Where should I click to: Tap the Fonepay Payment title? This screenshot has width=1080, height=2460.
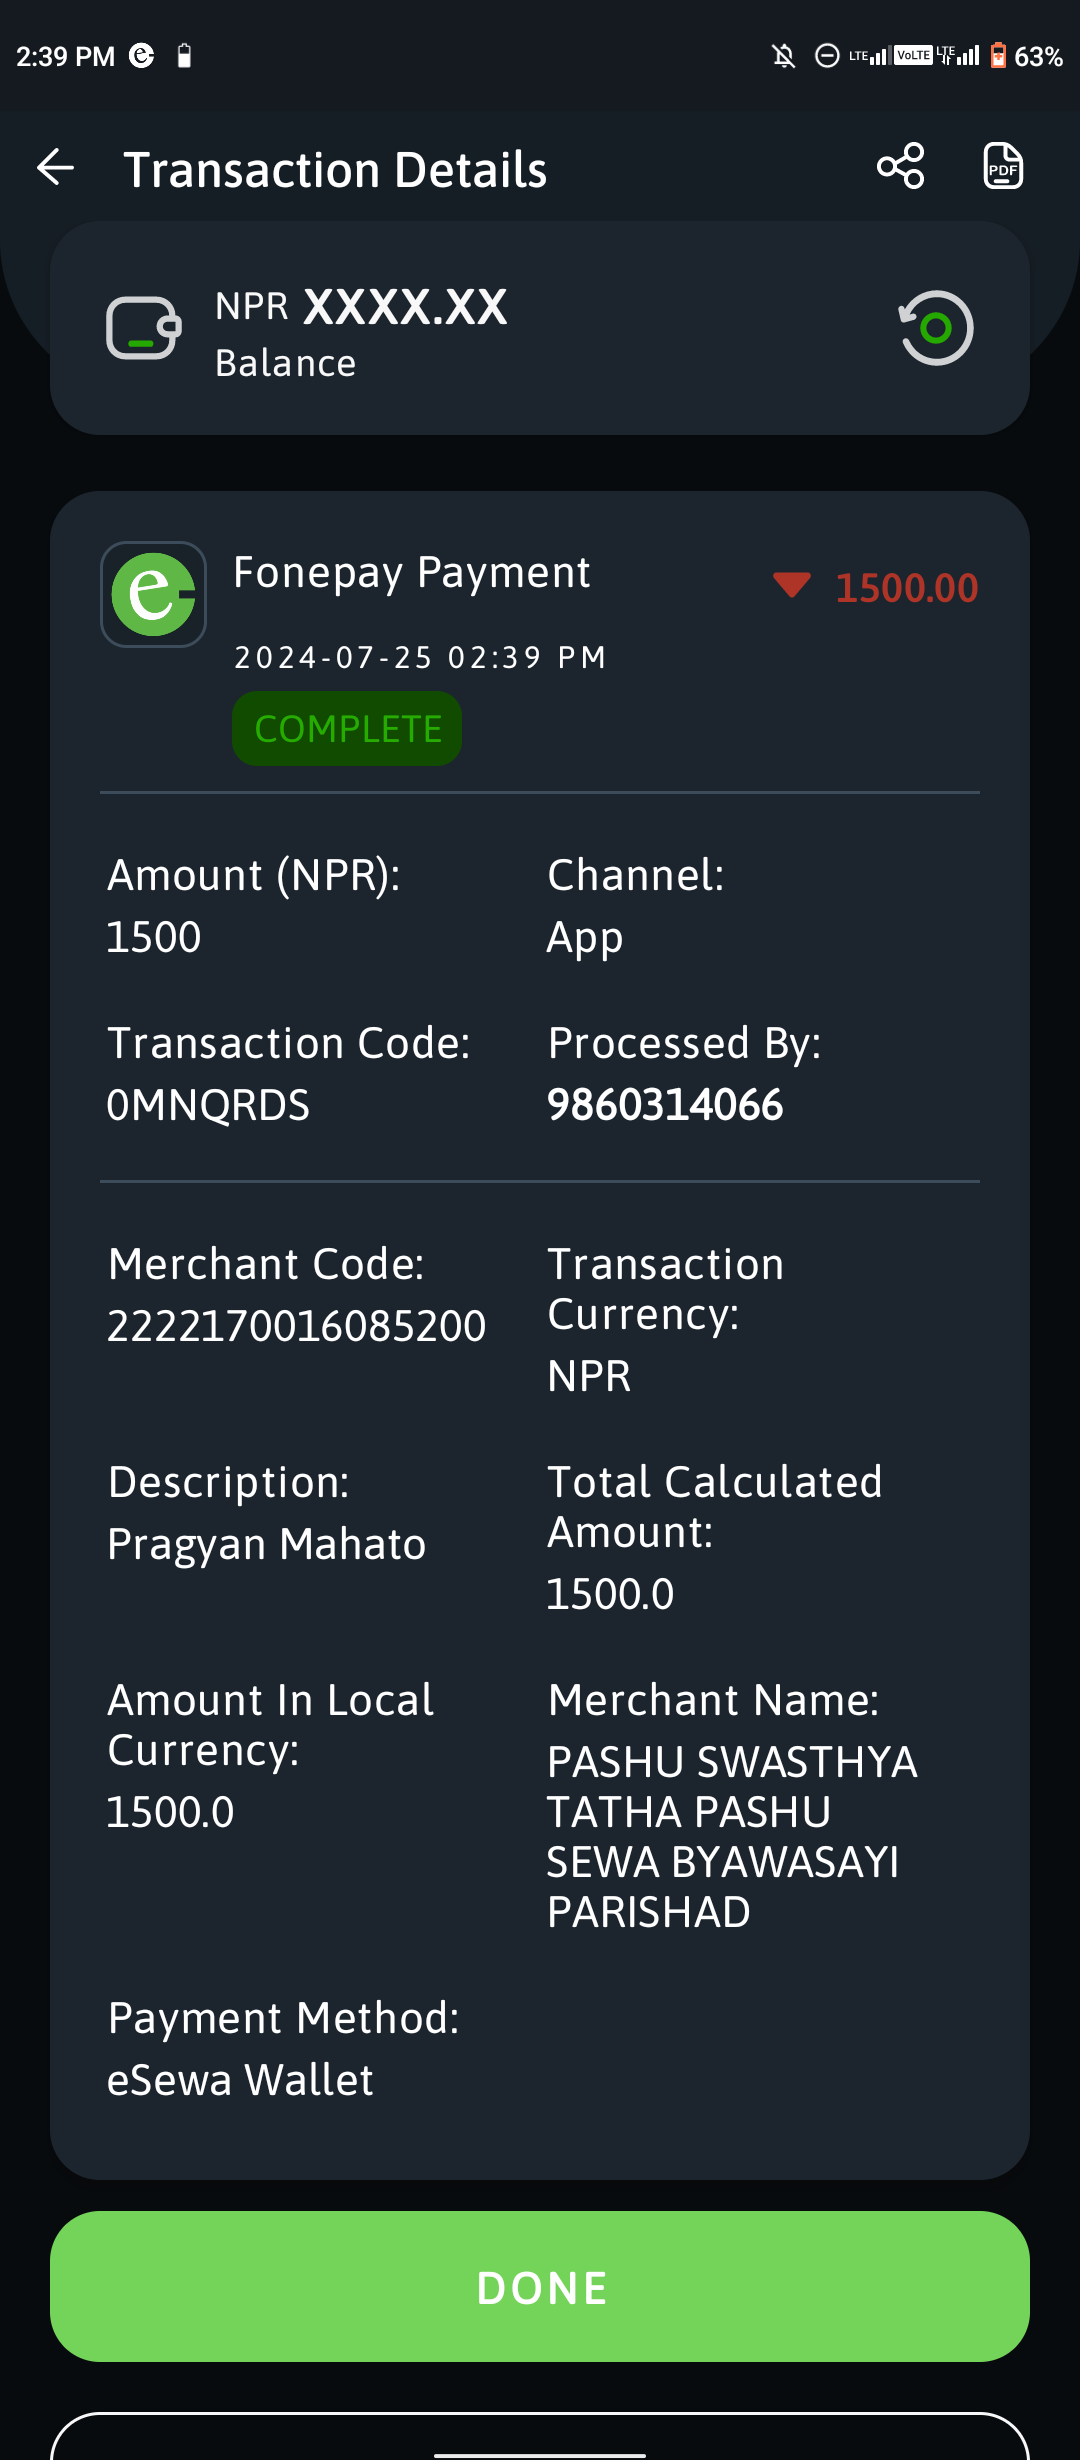pyautogui.click(x=411, y=573)
